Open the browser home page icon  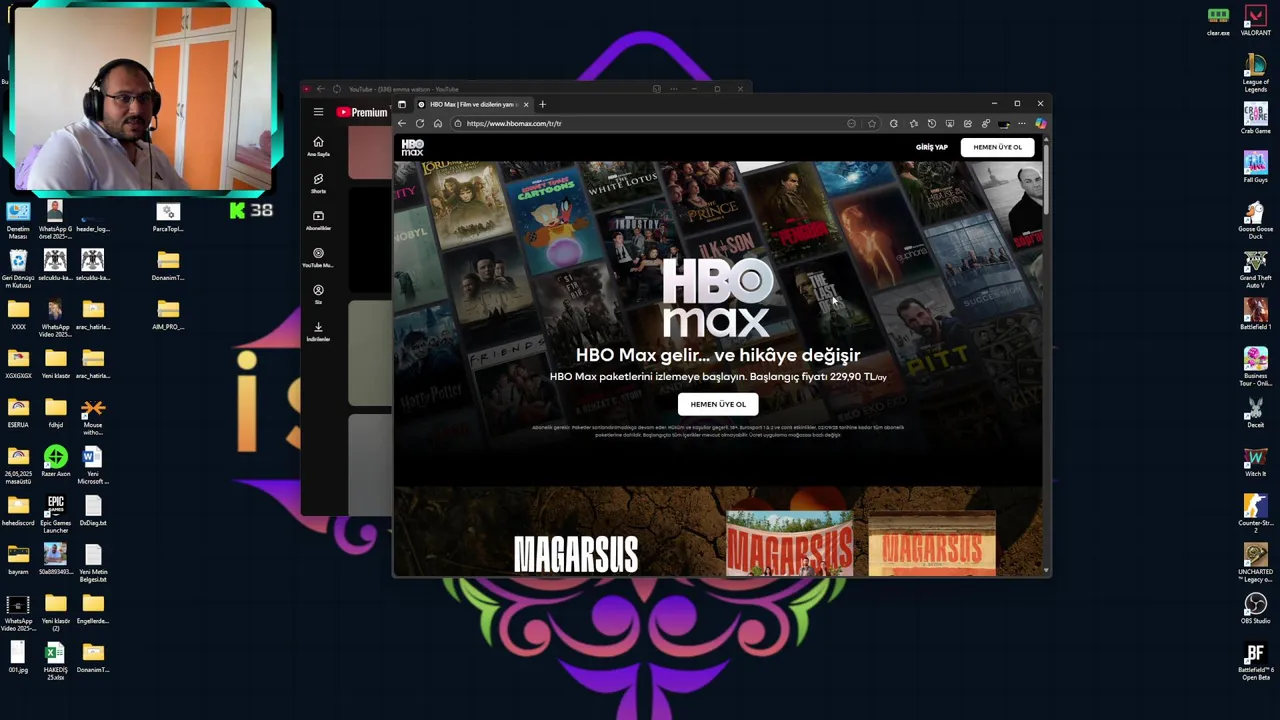point(438,124)
